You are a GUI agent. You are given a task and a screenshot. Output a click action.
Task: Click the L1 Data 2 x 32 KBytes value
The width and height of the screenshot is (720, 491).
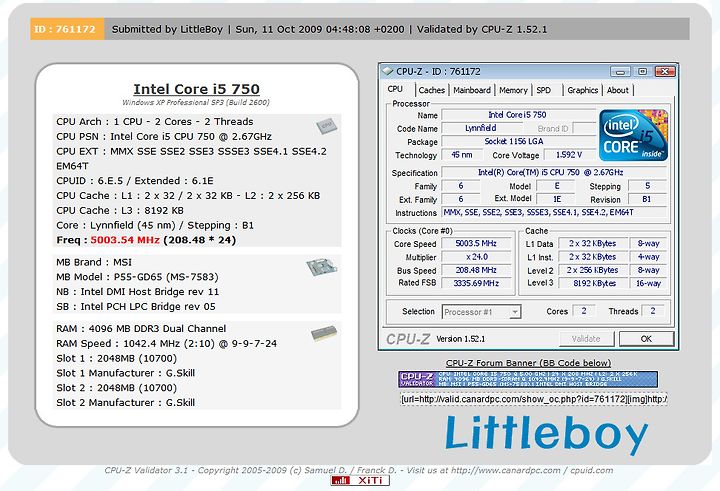[593, 243]
